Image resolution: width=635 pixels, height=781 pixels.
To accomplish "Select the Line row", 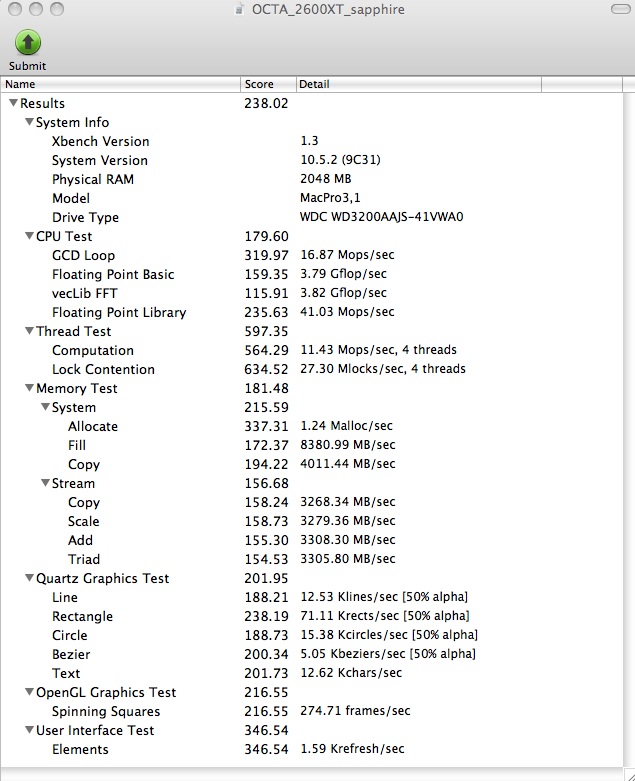I will pyautogui.click(x=311, y=597).
